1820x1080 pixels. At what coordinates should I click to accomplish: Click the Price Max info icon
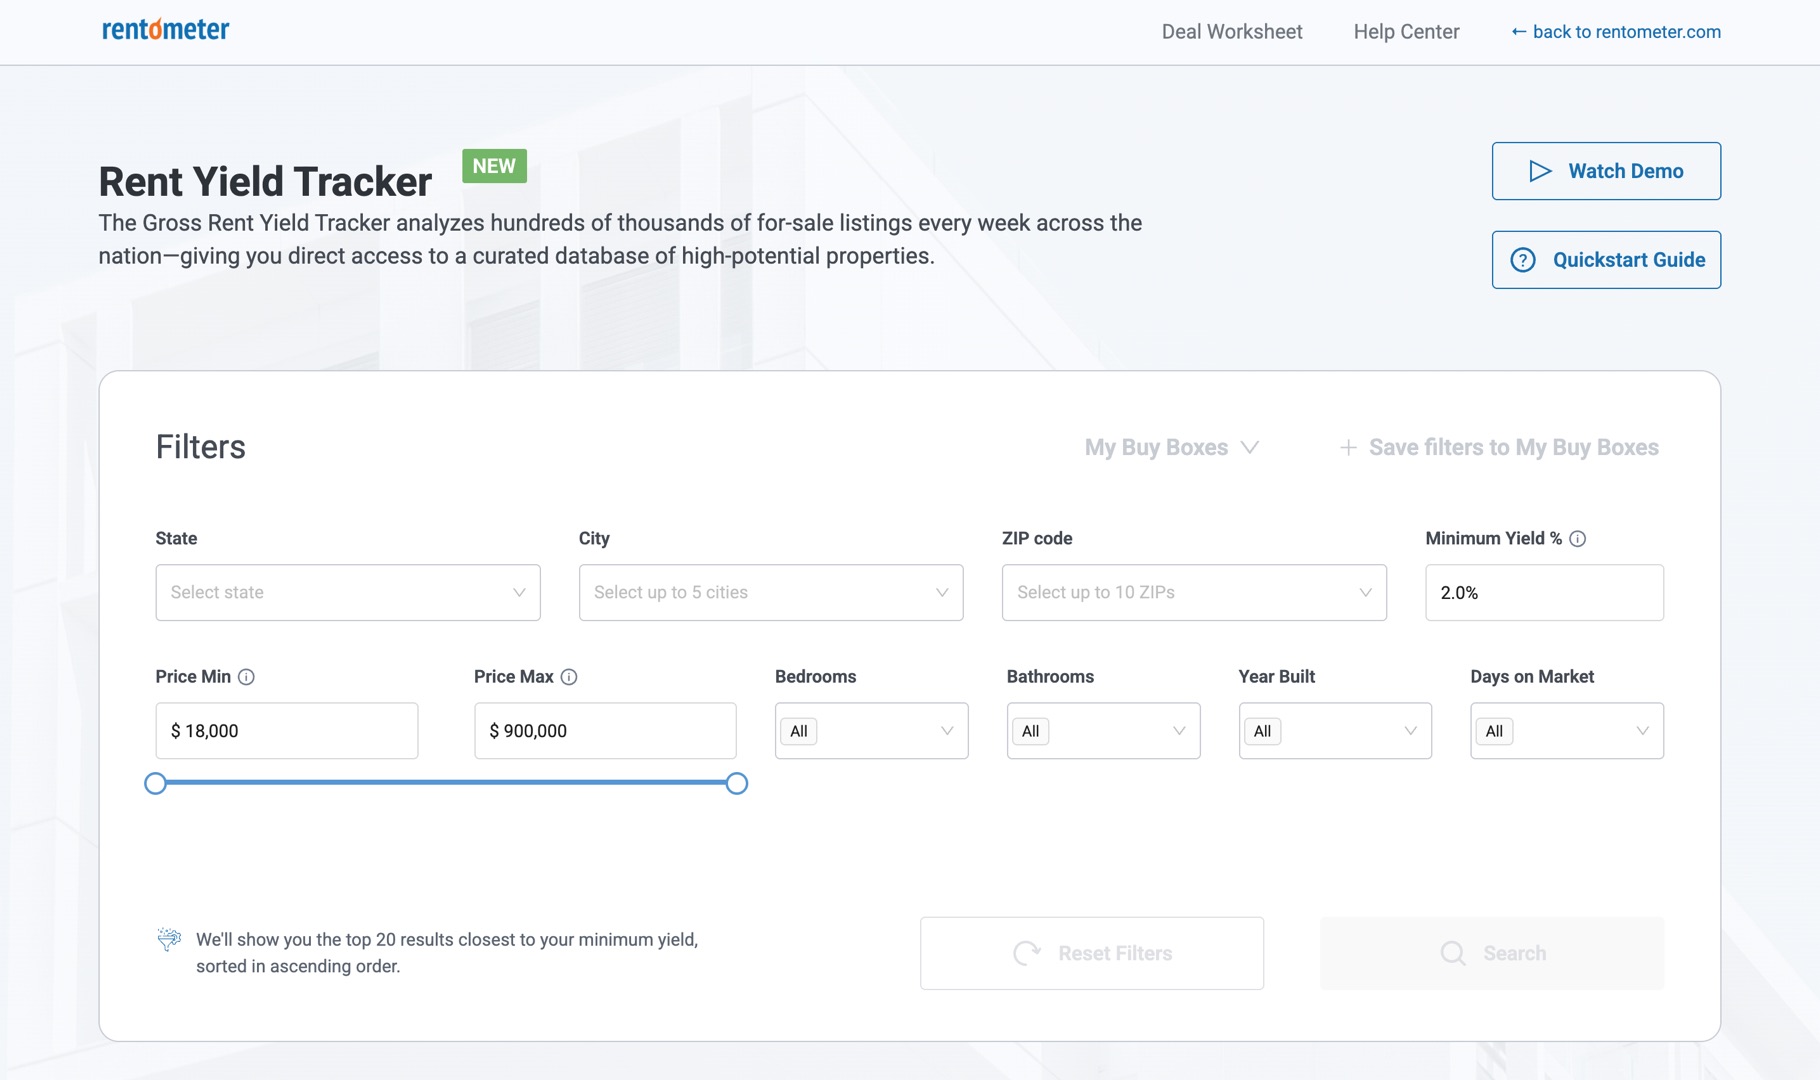[569, 677]
